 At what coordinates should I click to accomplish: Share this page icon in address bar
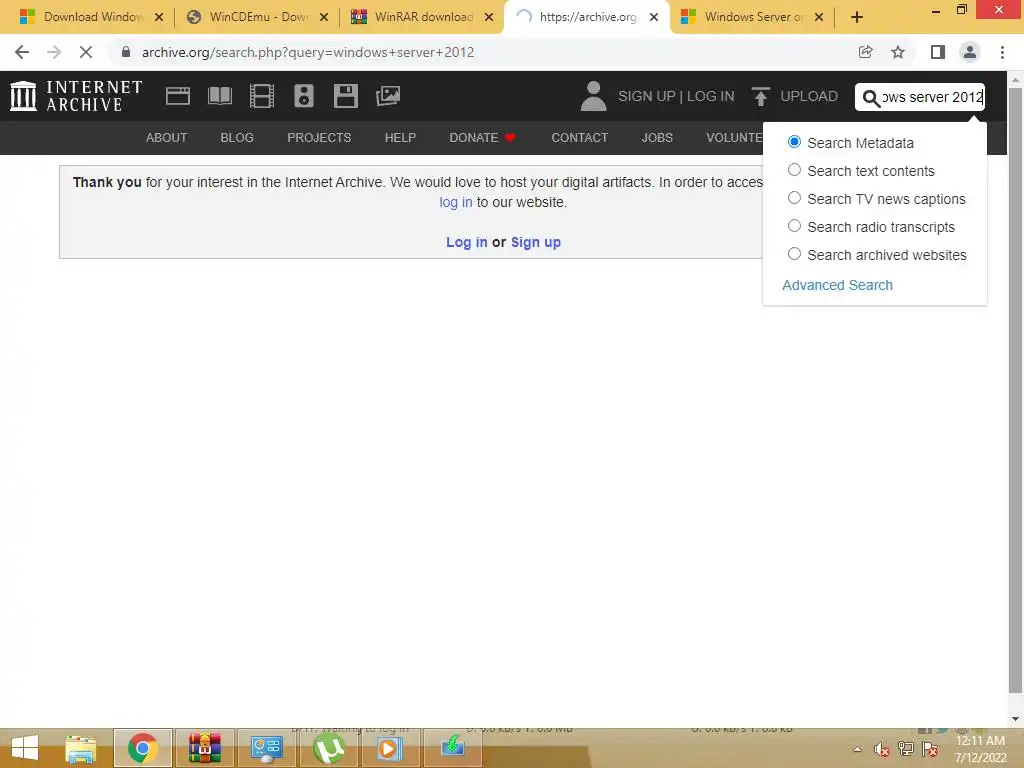(x=865, y=52)
